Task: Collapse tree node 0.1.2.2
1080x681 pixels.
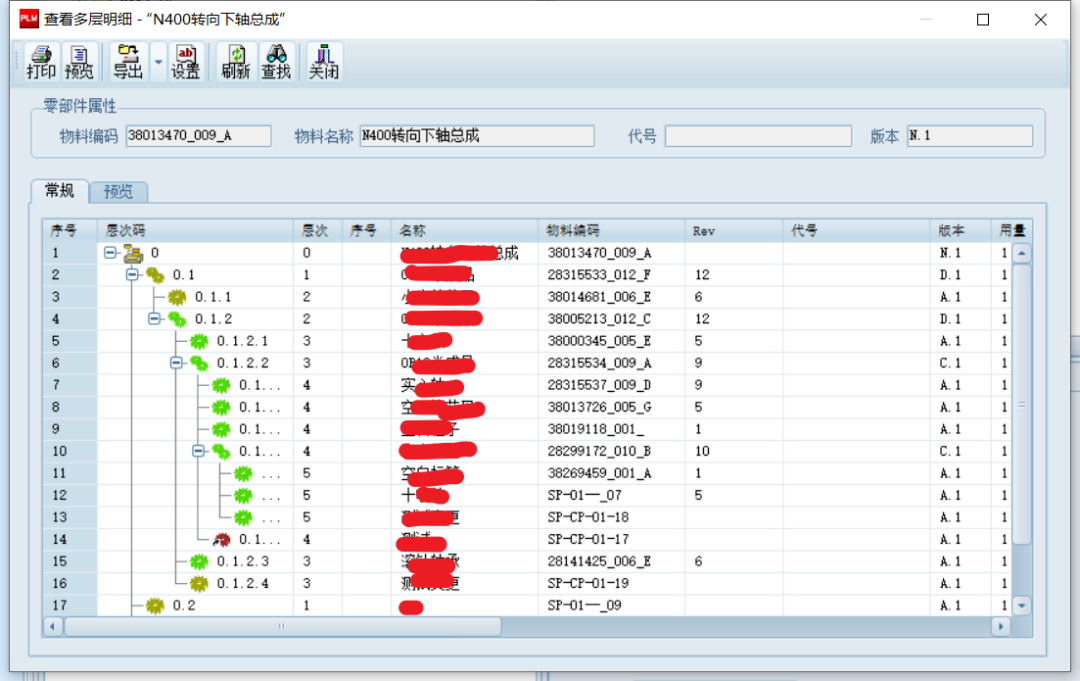Action: 176,363
